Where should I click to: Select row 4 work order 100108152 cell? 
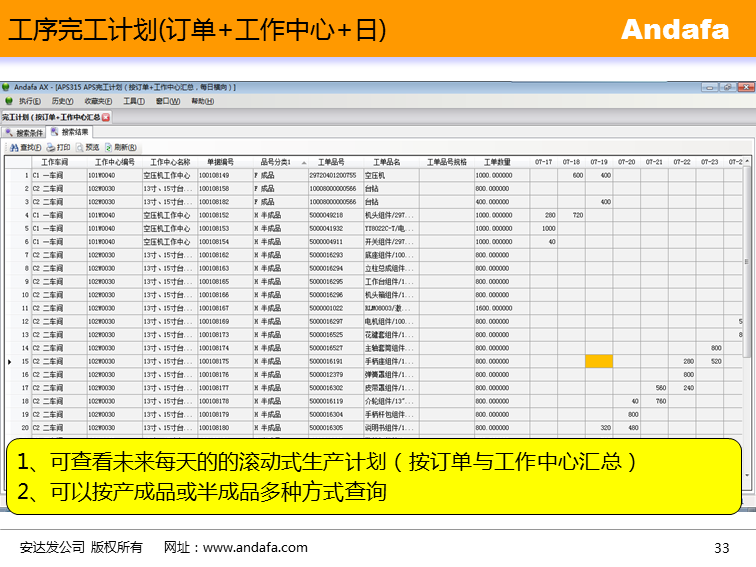pos(214,215)
